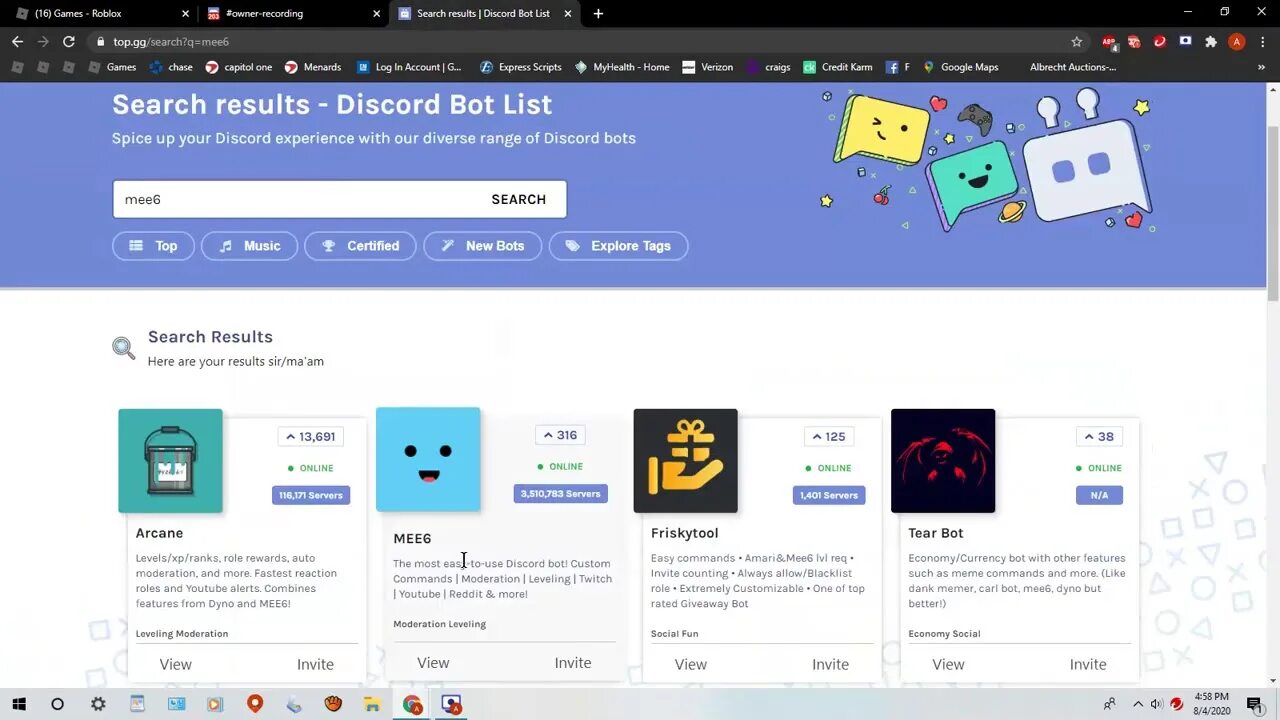This screenshot has width=1280, height=720.
Task: Open the Google Maps bookmark
Action: [960, 67]
